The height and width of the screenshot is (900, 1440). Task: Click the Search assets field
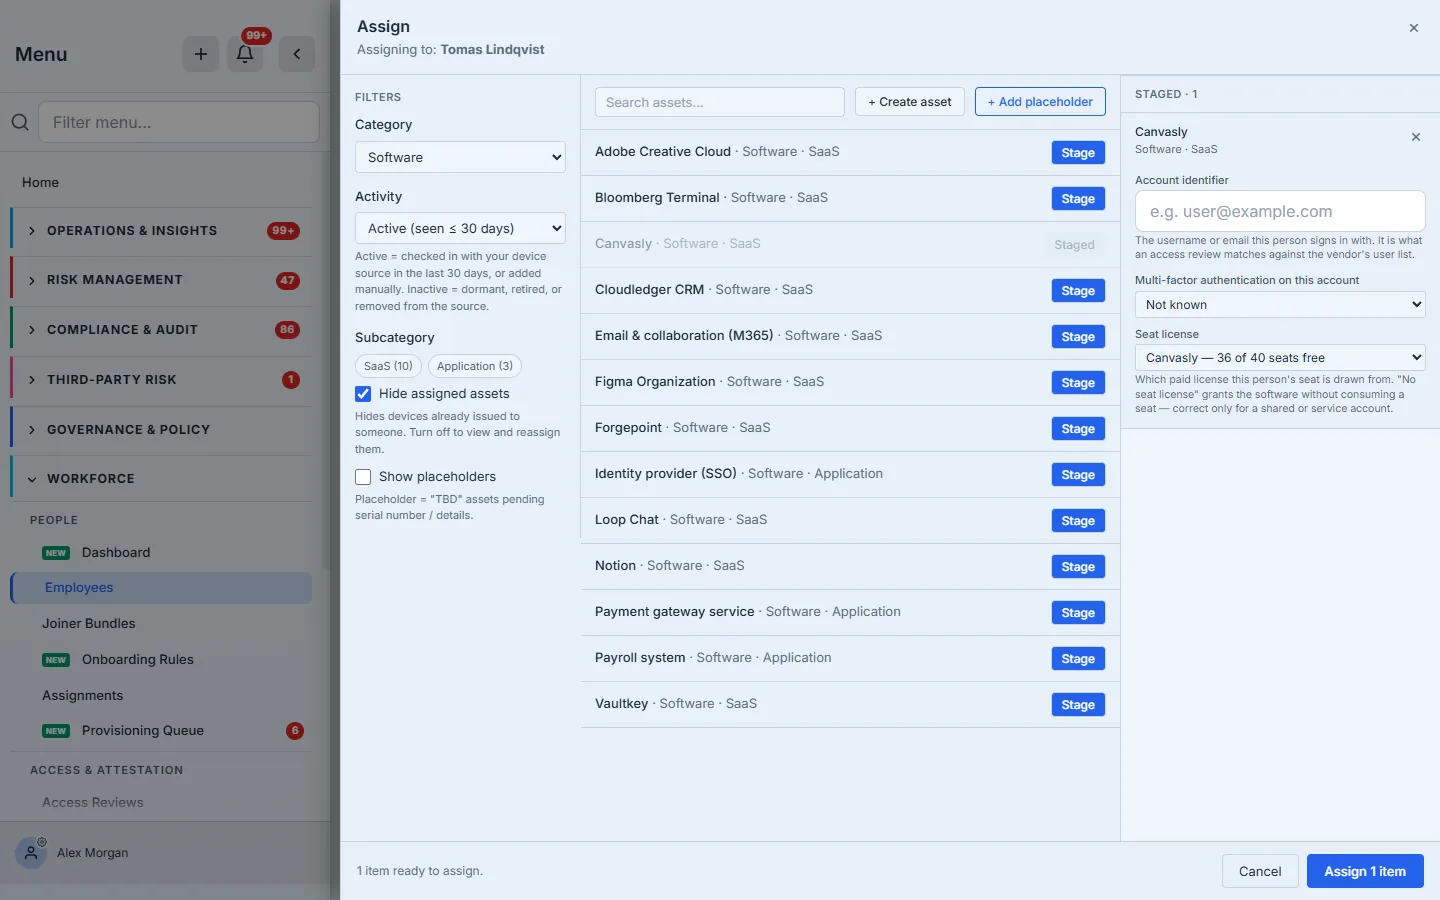(720, 102)
